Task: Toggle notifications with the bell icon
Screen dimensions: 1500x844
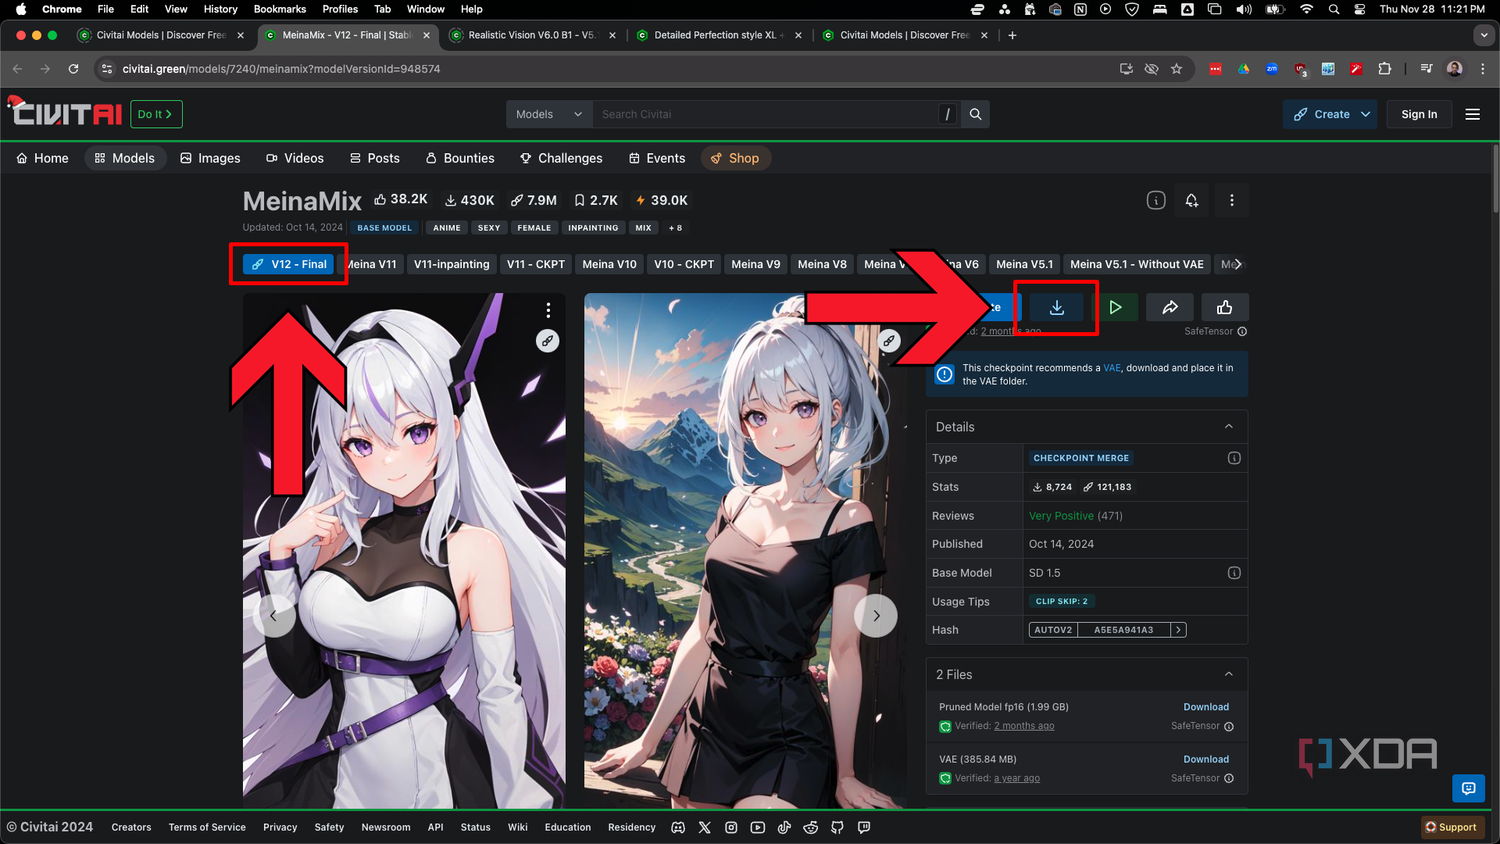Action: [x=1192, y=200]
